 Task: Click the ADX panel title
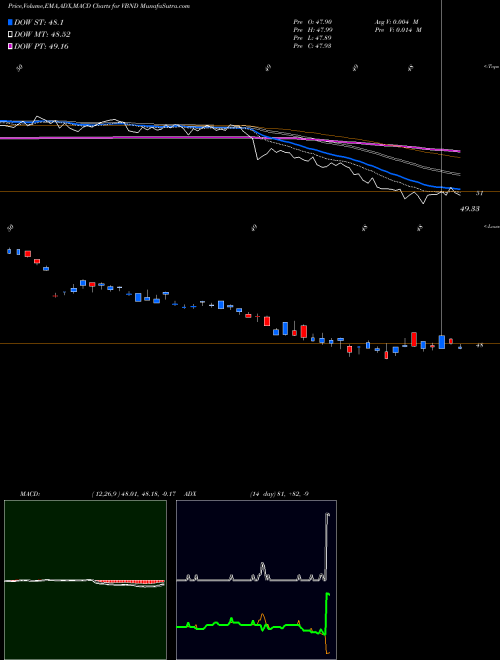coord(190,494)
